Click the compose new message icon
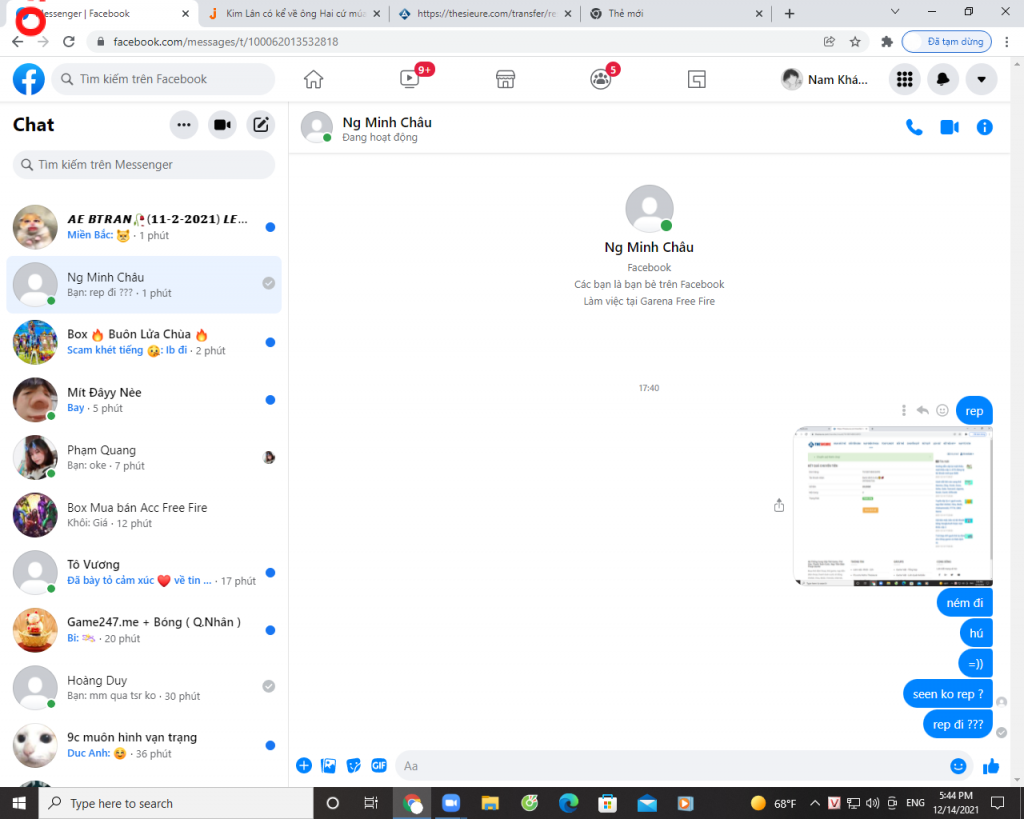This screenshot has height=819, width=1024. [x=260, y=125]
